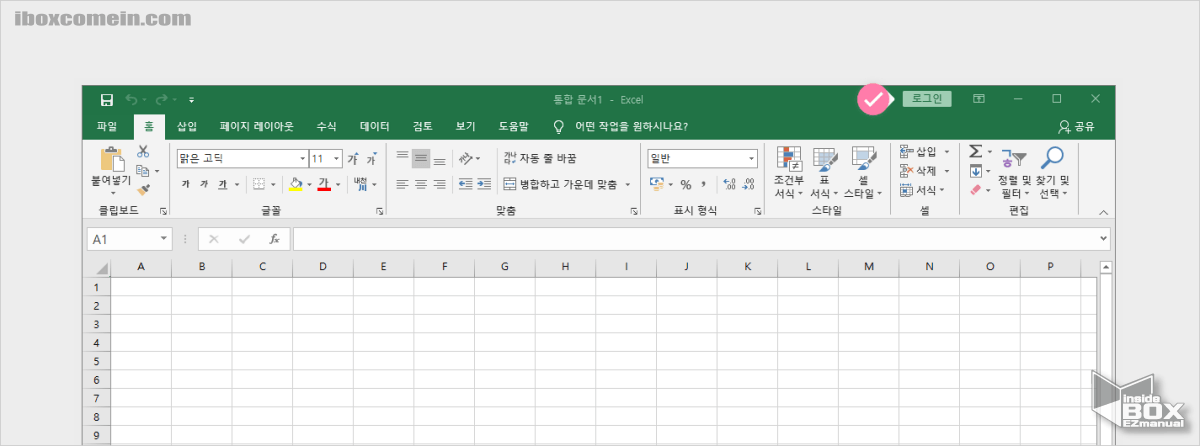1200x446 pixels.
Task: Apply yellow fill color with the paint bucket
Action: tap(295, 184)
